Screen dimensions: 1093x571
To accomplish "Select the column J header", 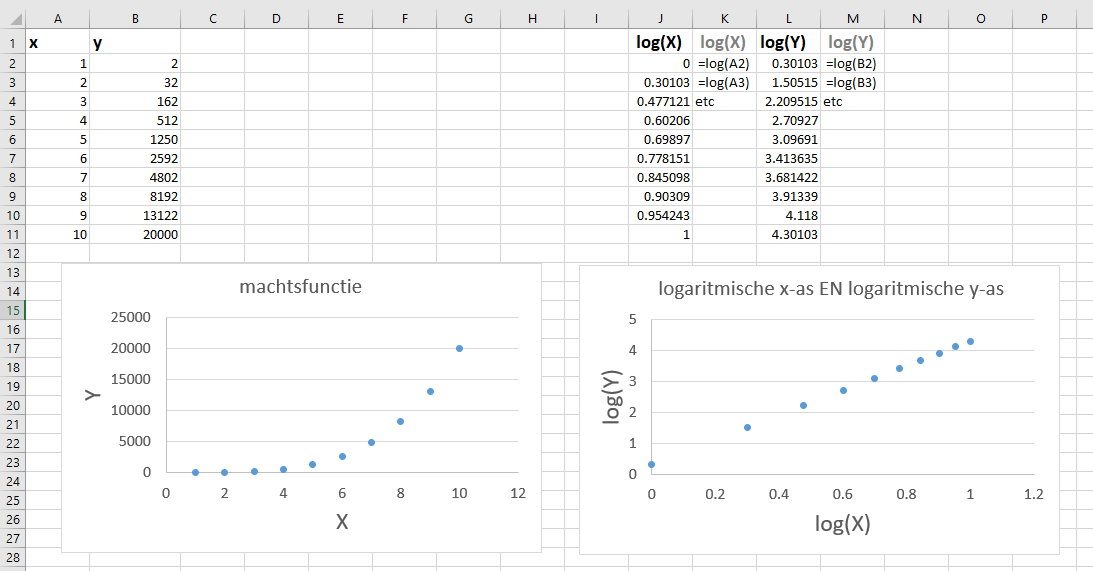I will click(x=660, y=19).
